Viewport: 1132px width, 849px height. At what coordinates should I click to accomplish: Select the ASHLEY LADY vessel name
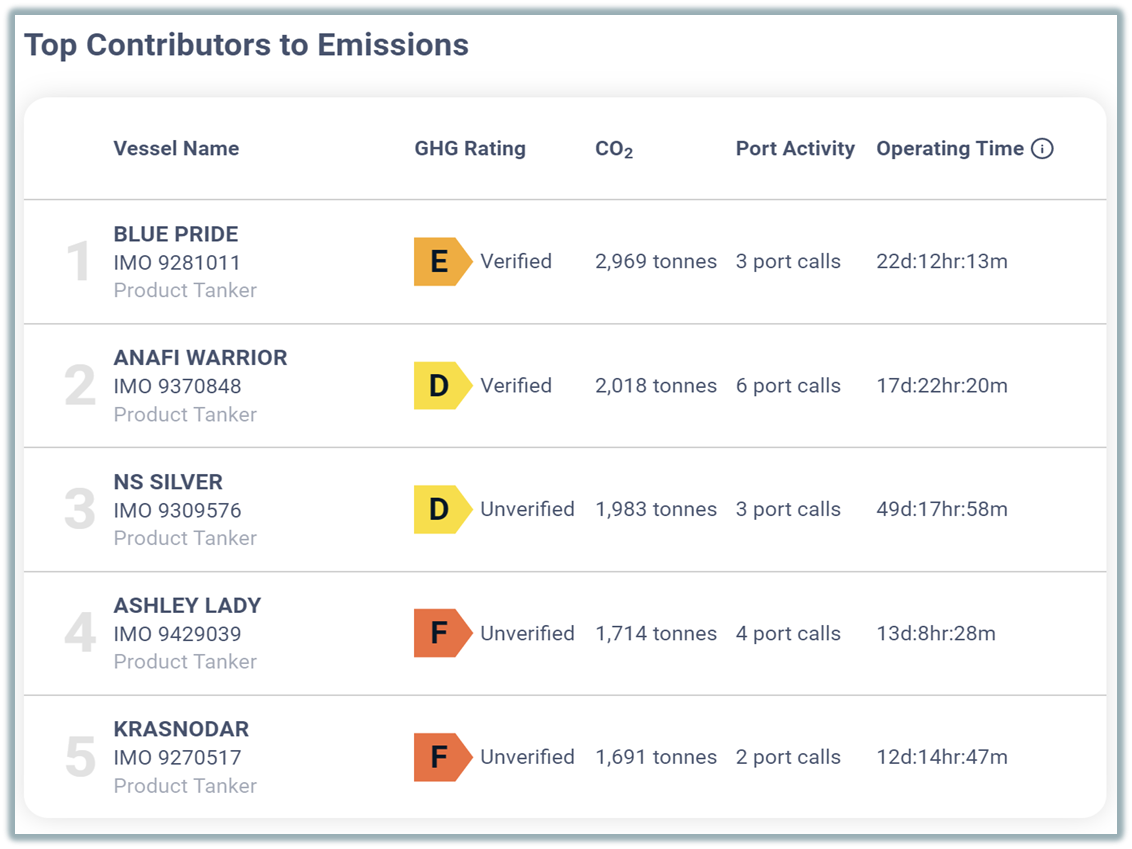pyautogui.click(x=187, y=606)
